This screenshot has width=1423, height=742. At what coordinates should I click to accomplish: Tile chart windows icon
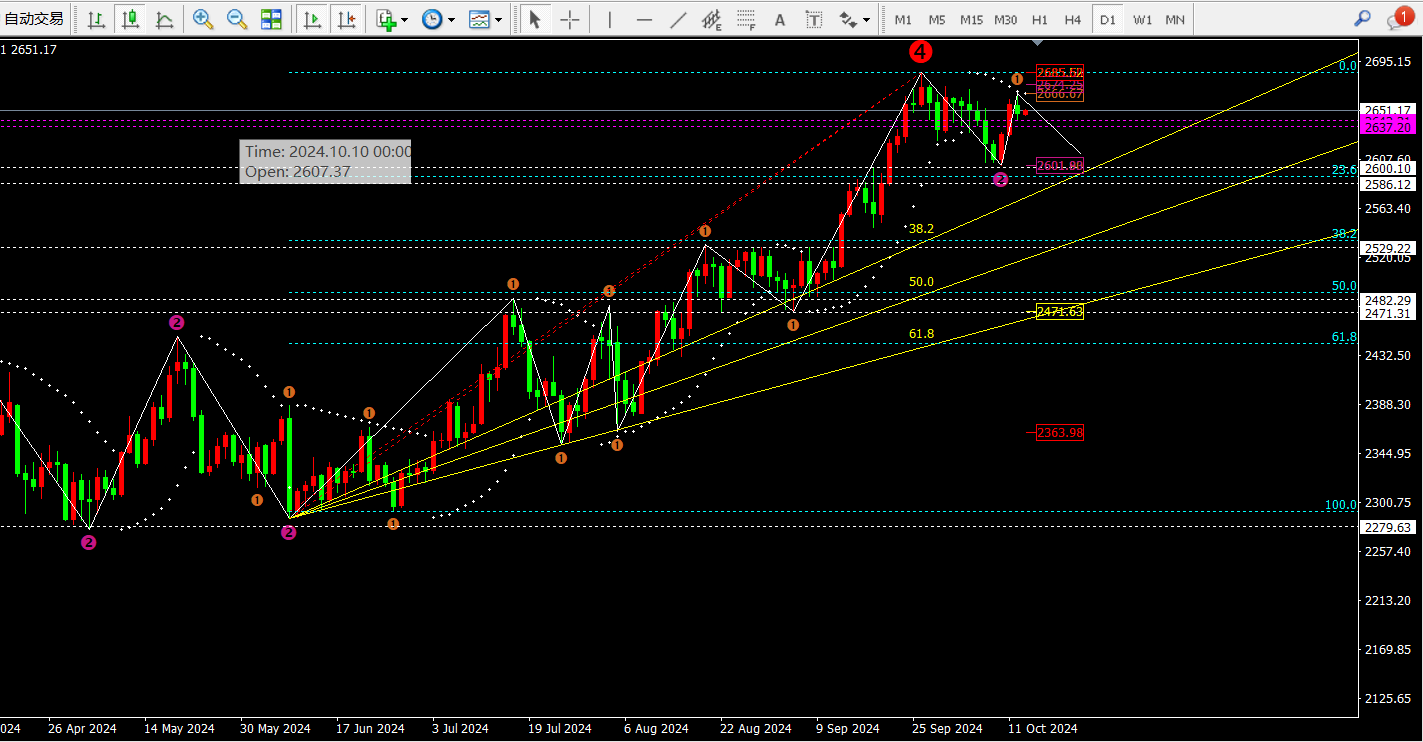(271, 19)
